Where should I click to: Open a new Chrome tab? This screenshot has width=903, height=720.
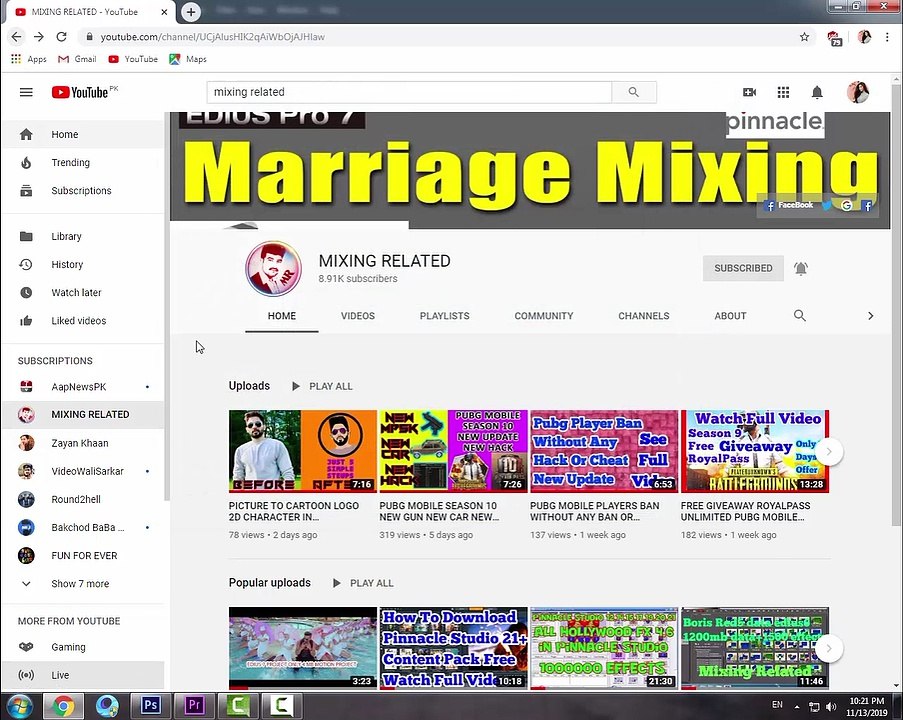tap(191, 12)
